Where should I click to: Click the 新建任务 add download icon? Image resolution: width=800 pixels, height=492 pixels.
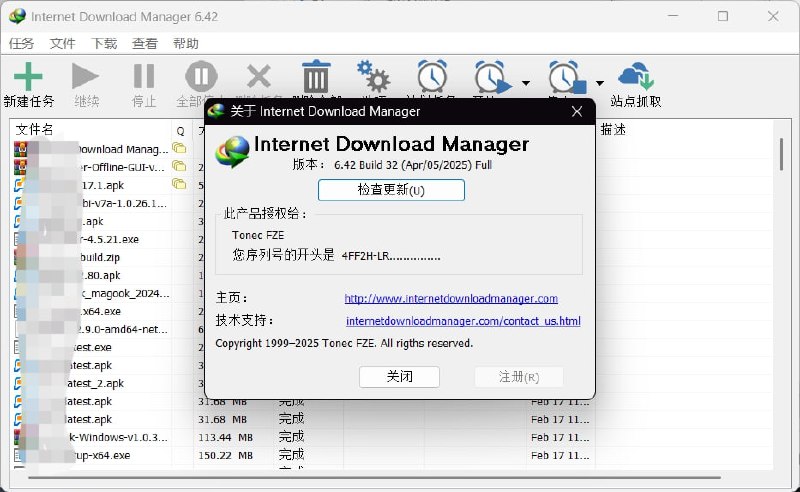pyautogui.click(x=28, y=77)
